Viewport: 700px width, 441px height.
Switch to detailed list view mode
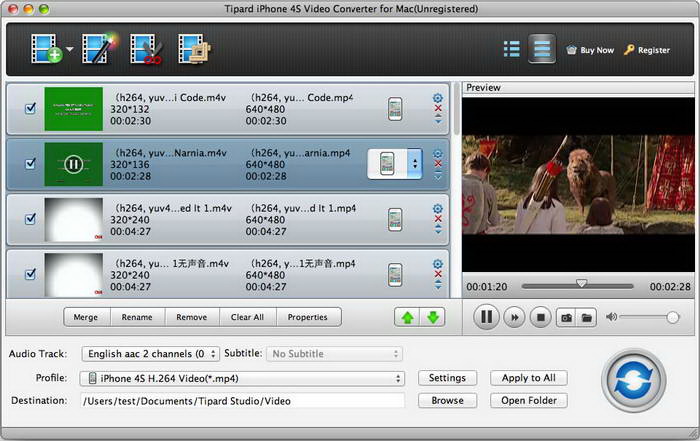pos(541,48)
